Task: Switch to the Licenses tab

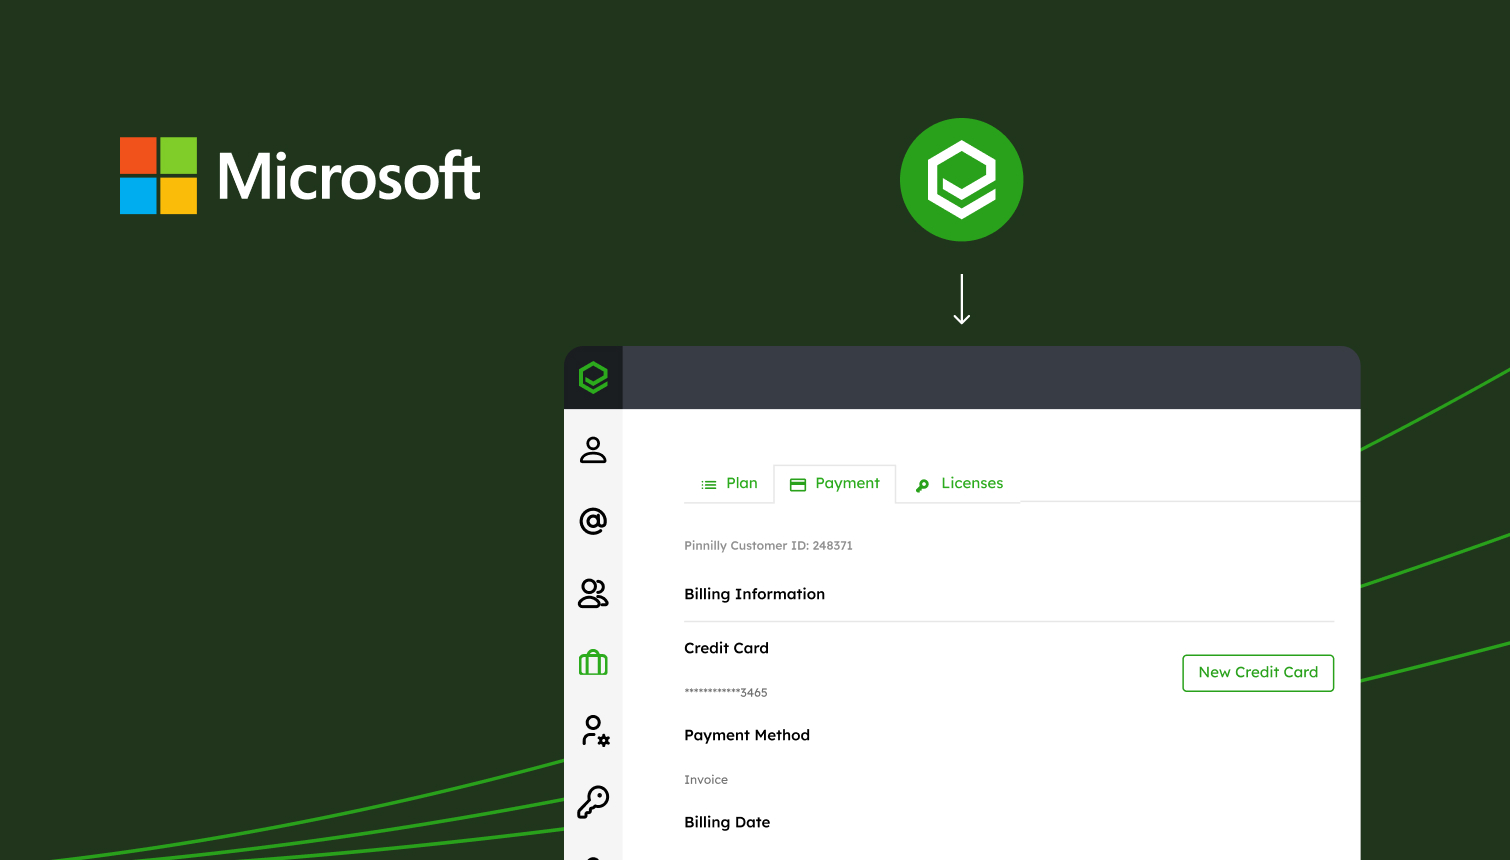Action: pos(958,484)
